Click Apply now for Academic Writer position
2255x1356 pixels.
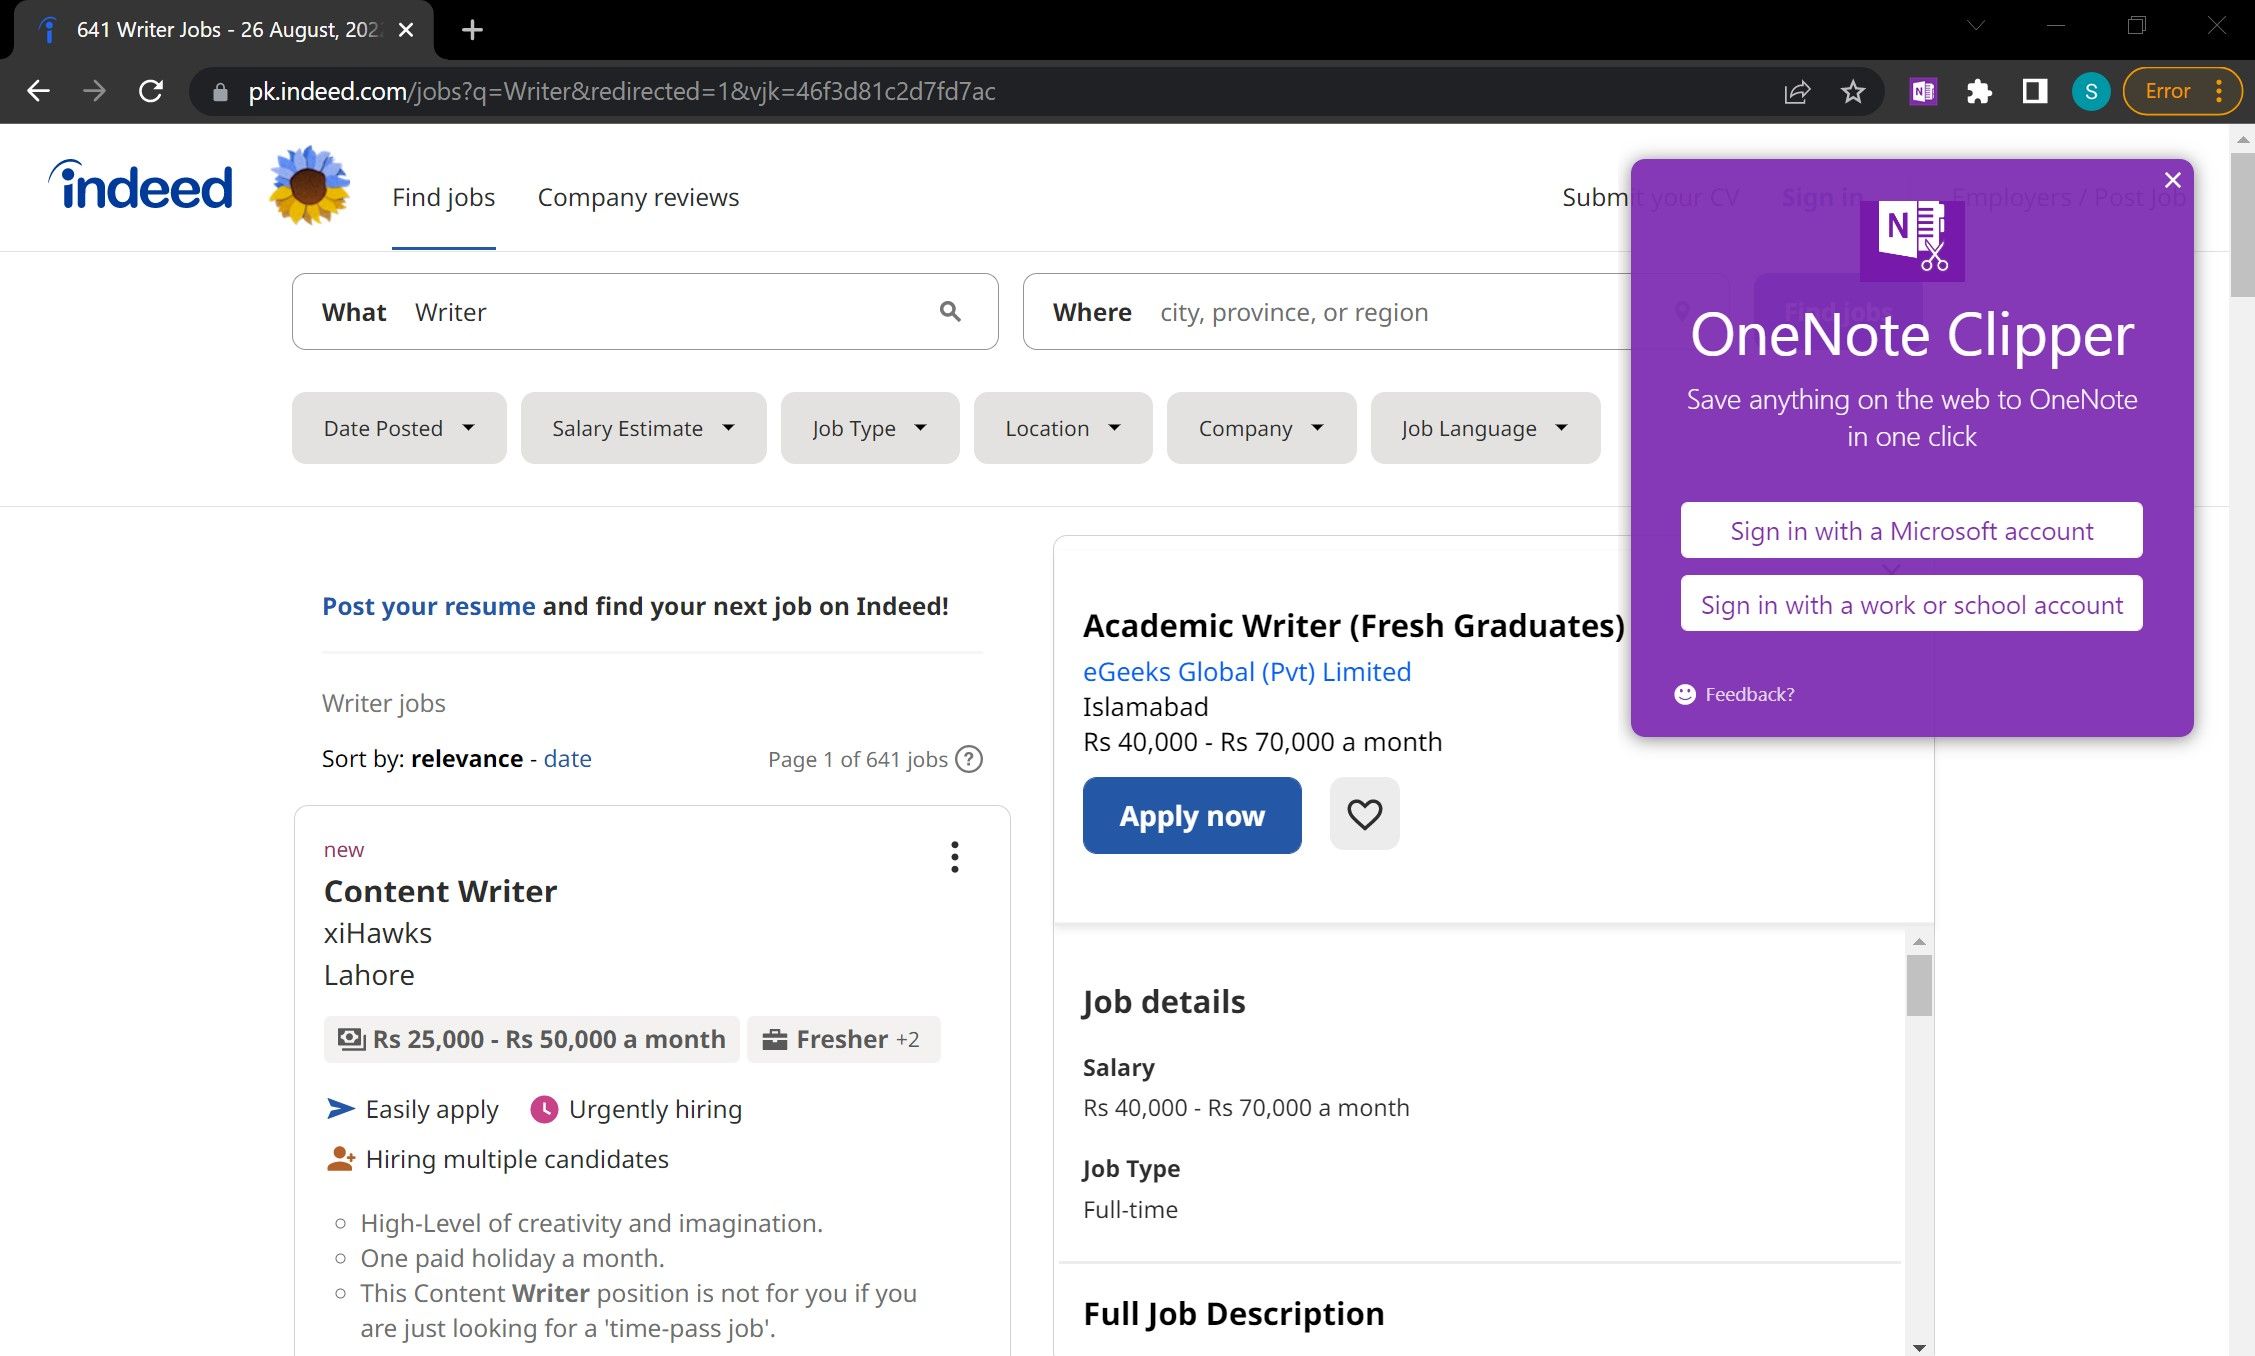click(1192, 815)
